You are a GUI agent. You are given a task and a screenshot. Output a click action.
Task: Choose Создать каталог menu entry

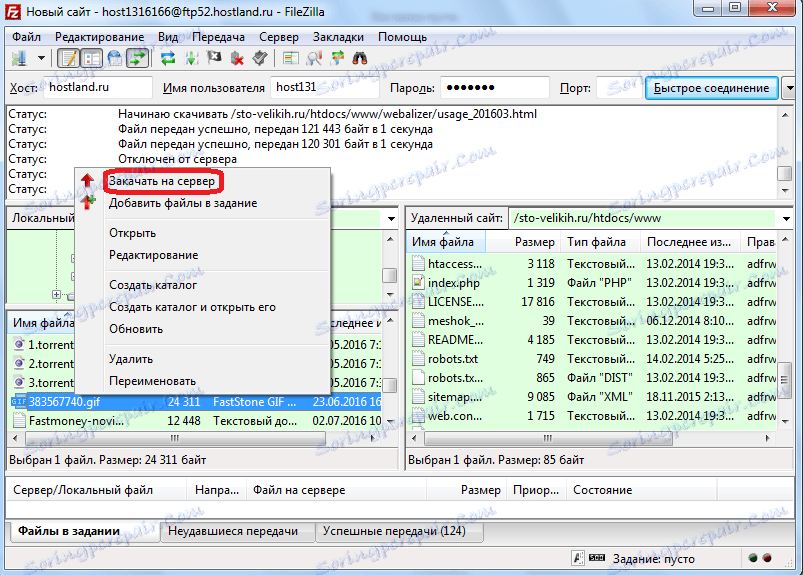(x=153, y=285)
